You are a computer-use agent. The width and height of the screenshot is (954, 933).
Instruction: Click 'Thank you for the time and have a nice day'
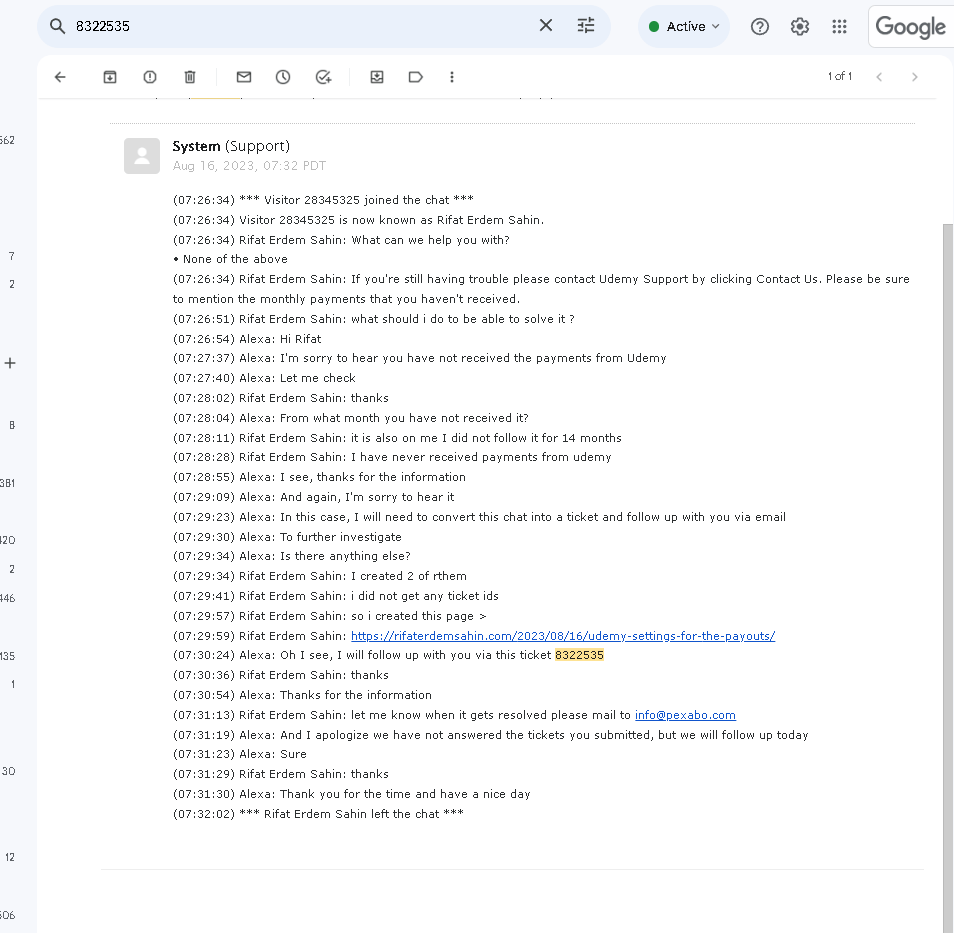click(405, 794)
